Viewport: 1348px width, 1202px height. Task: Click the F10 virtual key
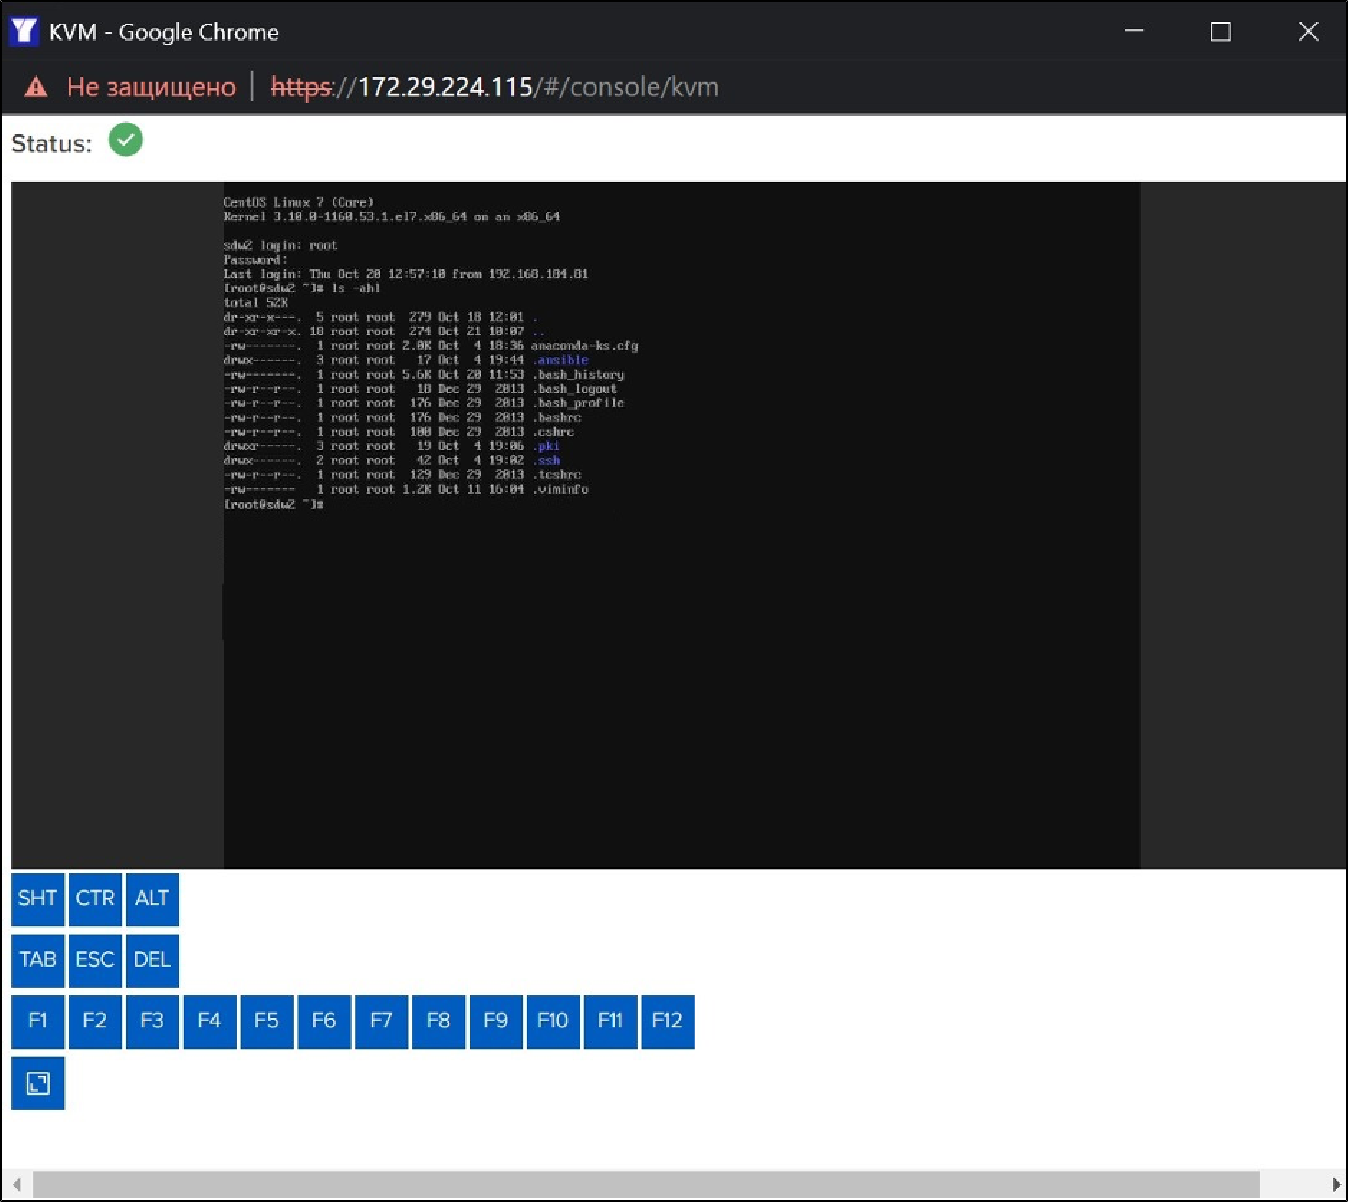(552, 1021)
